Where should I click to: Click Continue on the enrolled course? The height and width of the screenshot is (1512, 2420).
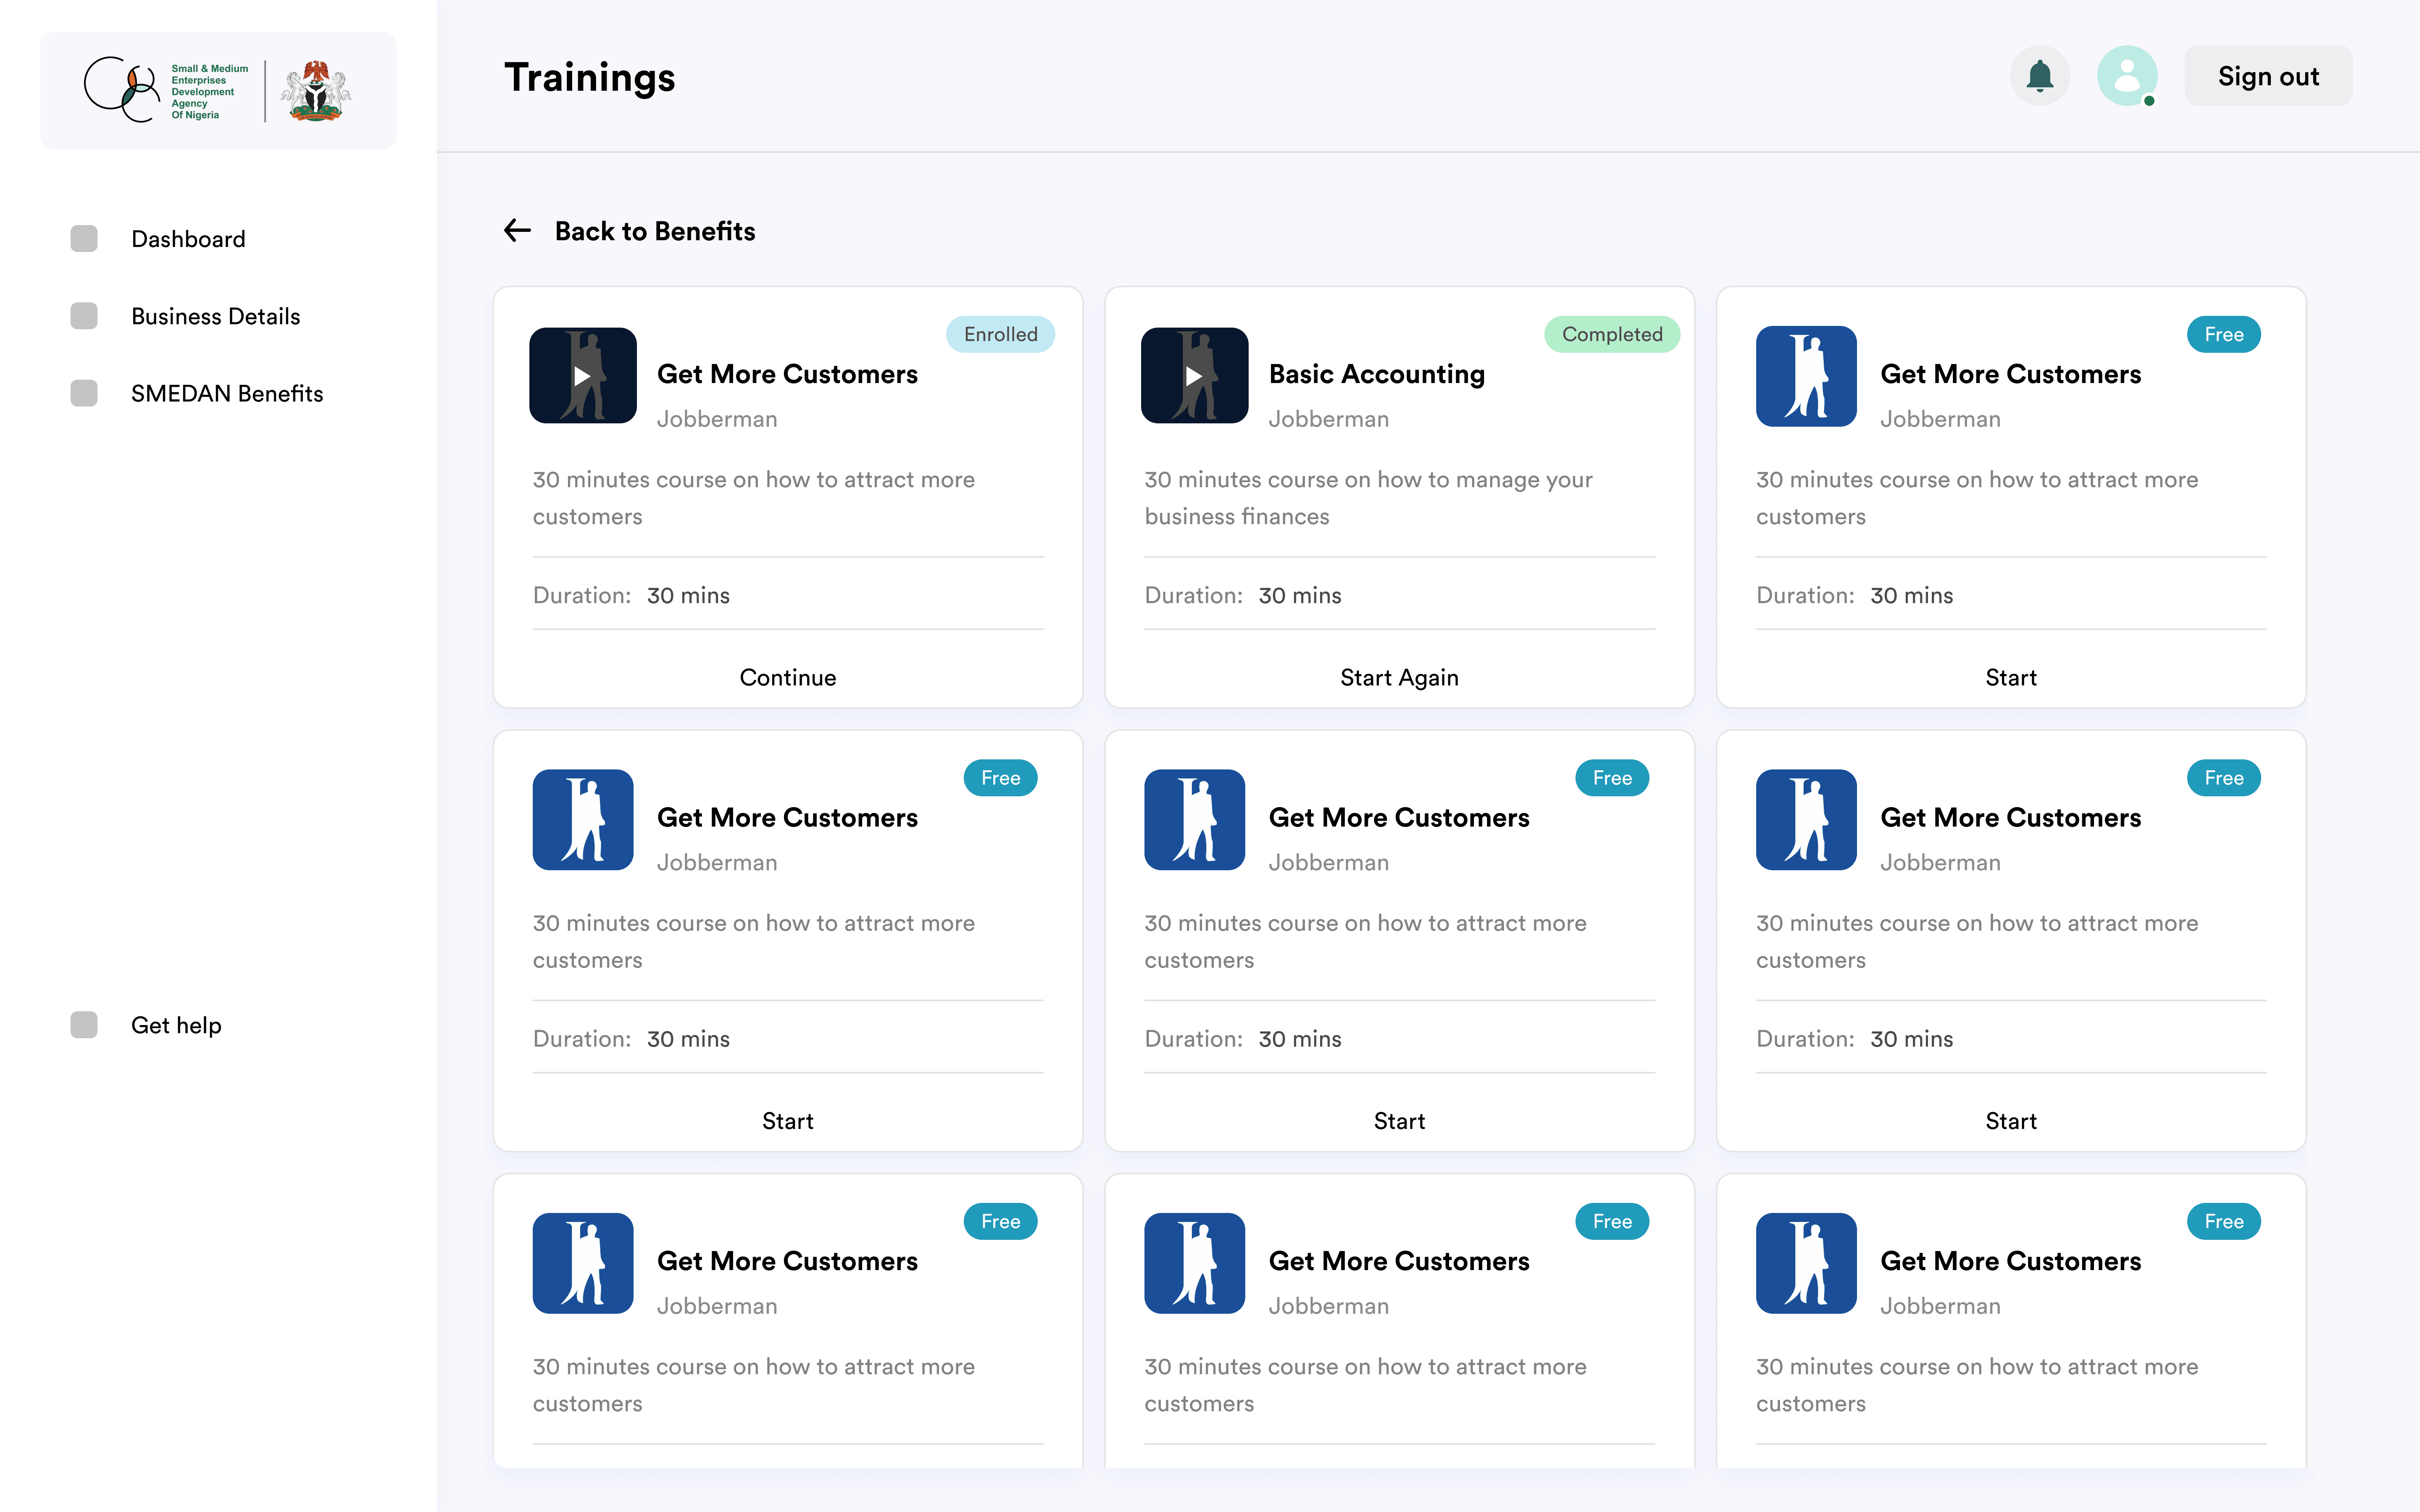coord(788,677)
